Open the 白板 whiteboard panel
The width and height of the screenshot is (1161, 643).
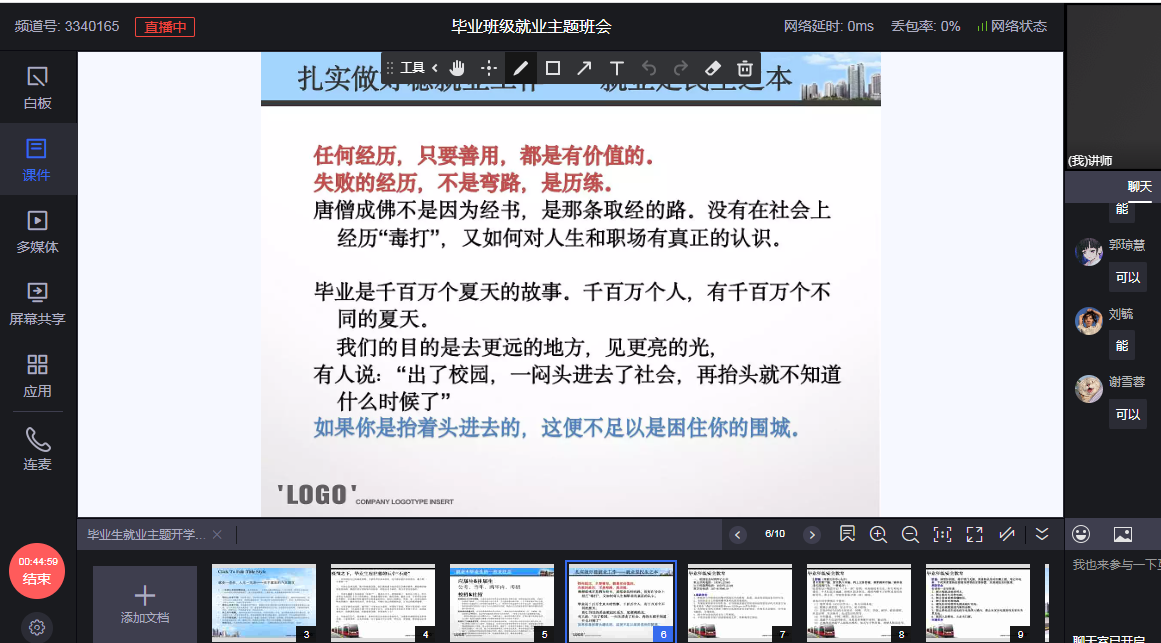pyautogui.click(x=37, y=87)
